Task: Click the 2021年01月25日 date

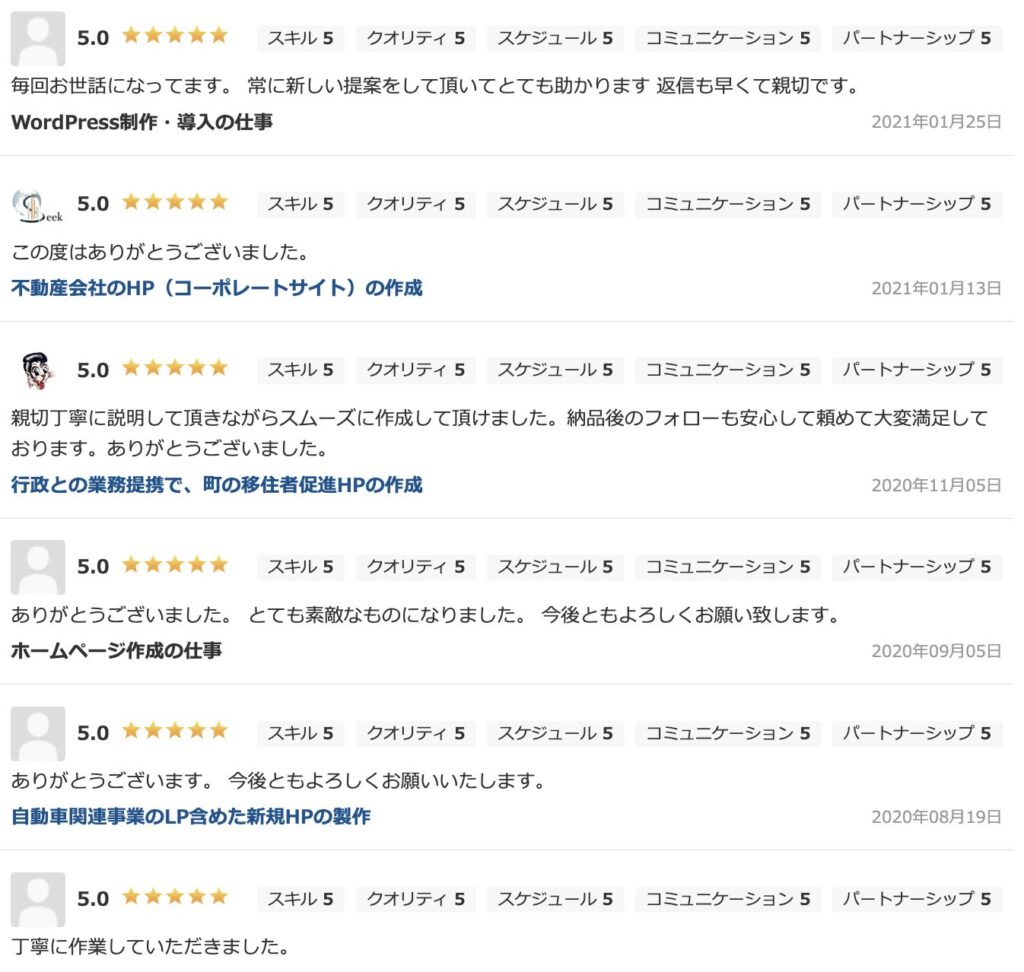Action: pyautogui.click(x=936, y=122)
